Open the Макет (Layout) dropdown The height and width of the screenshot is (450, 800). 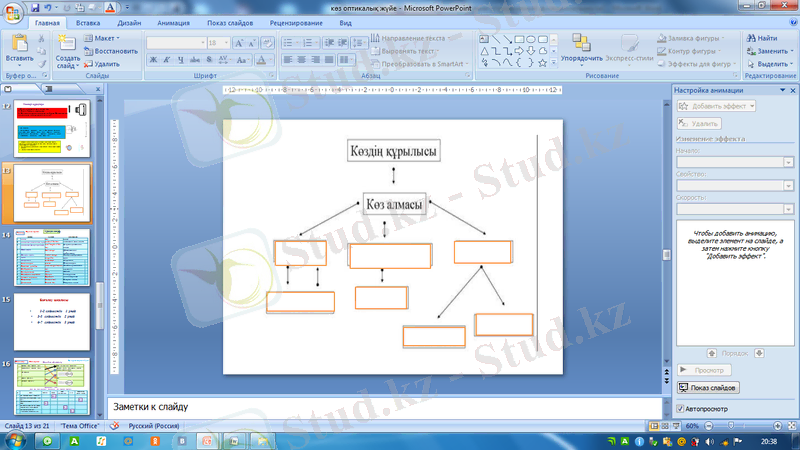click(105, 38)
